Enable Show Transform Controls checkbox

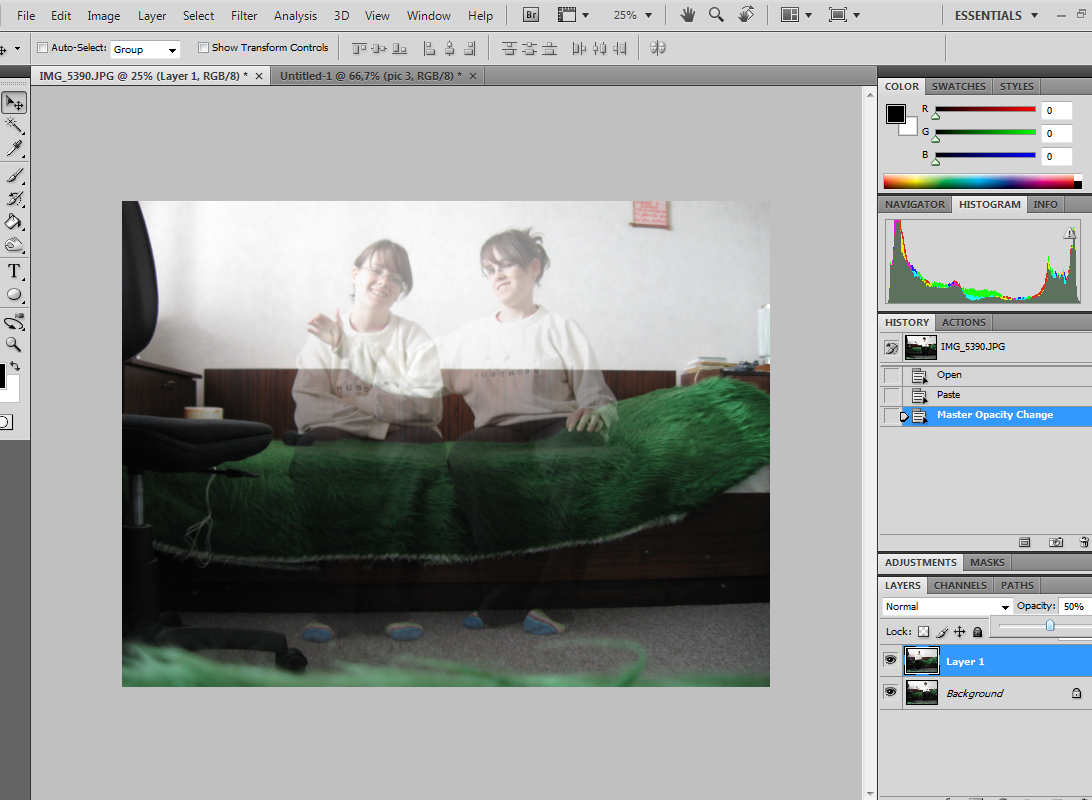pos(203,47)
